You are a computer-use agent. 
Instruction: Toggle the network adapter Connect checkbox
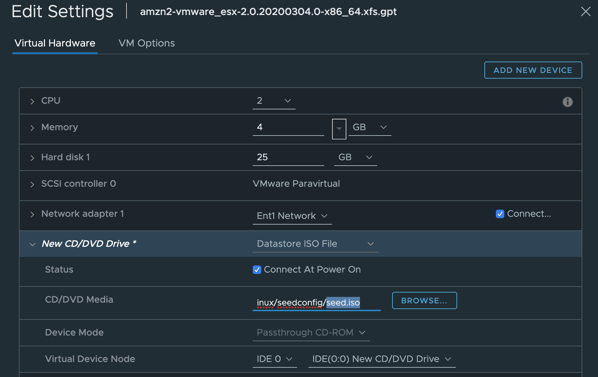point(500,214)
